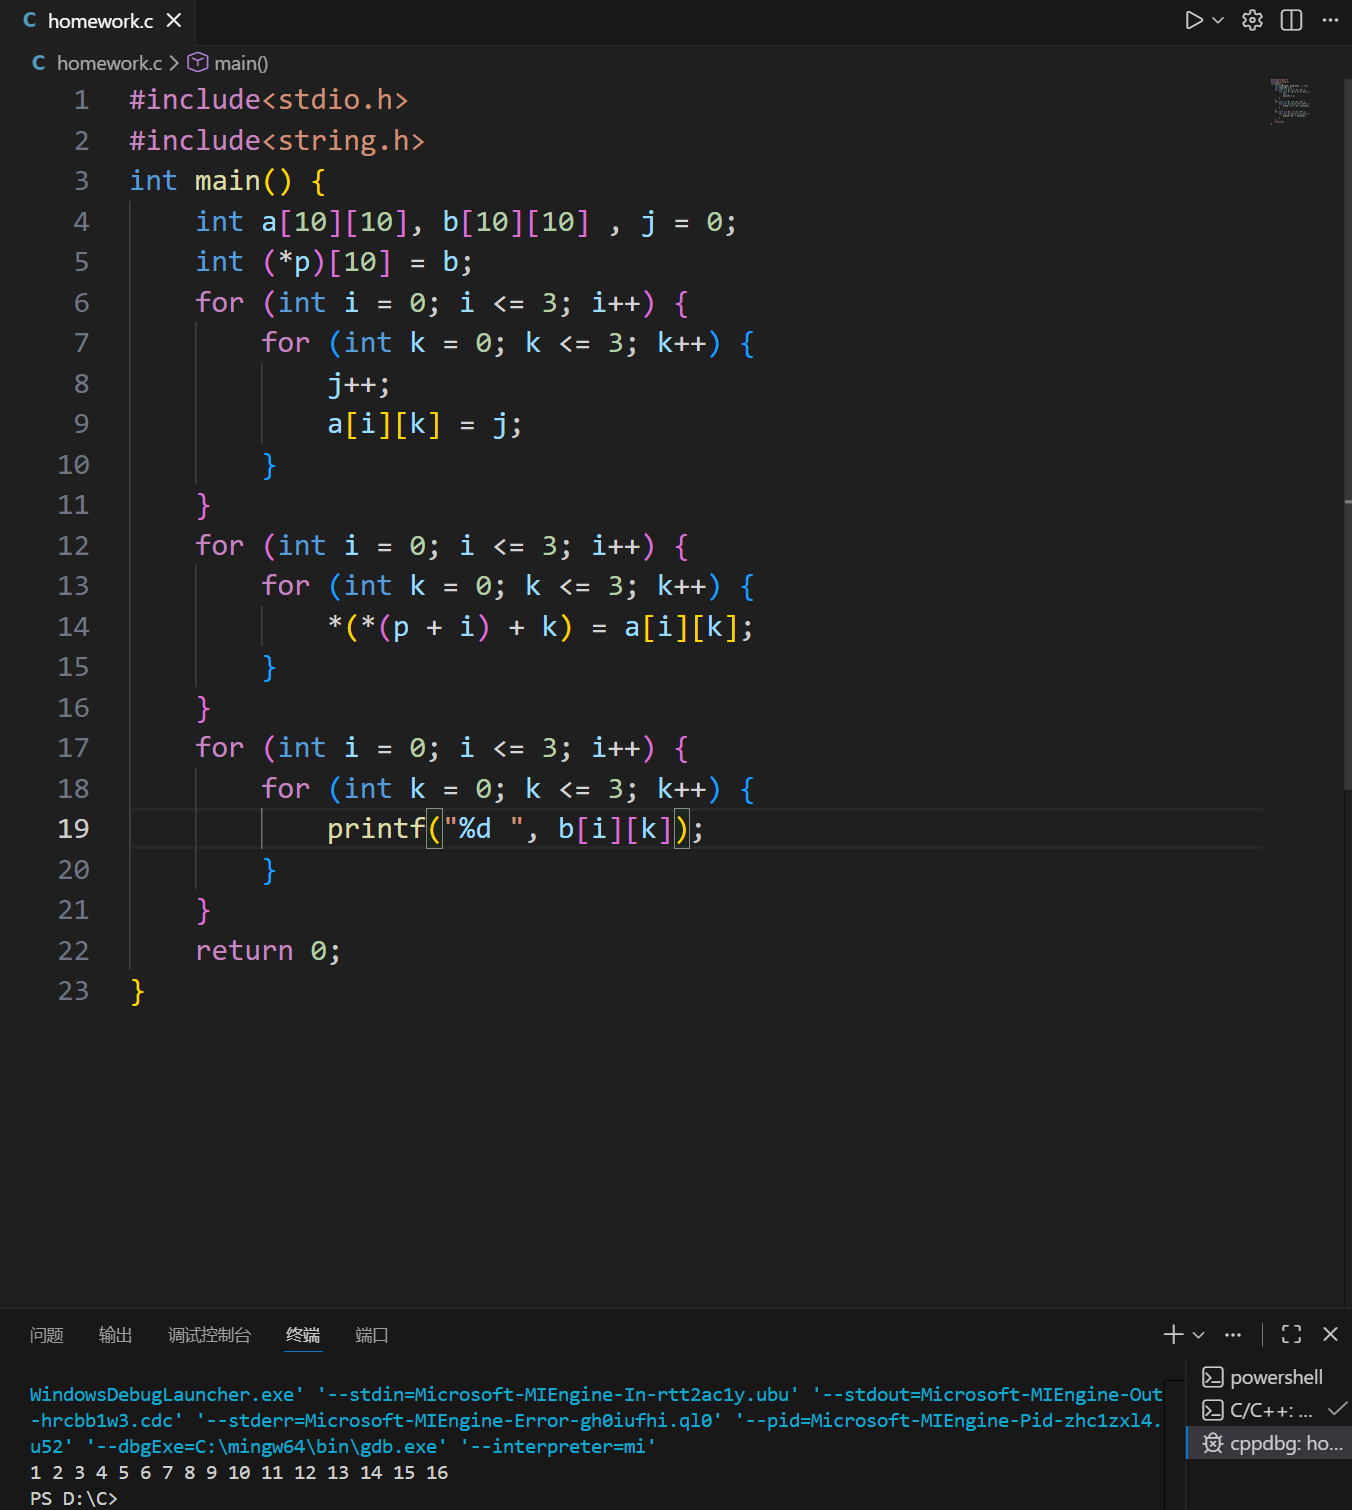Click the for loop header on line 13
Viewport: 1352px width, 1510px height.
click(x=508, y=586)
